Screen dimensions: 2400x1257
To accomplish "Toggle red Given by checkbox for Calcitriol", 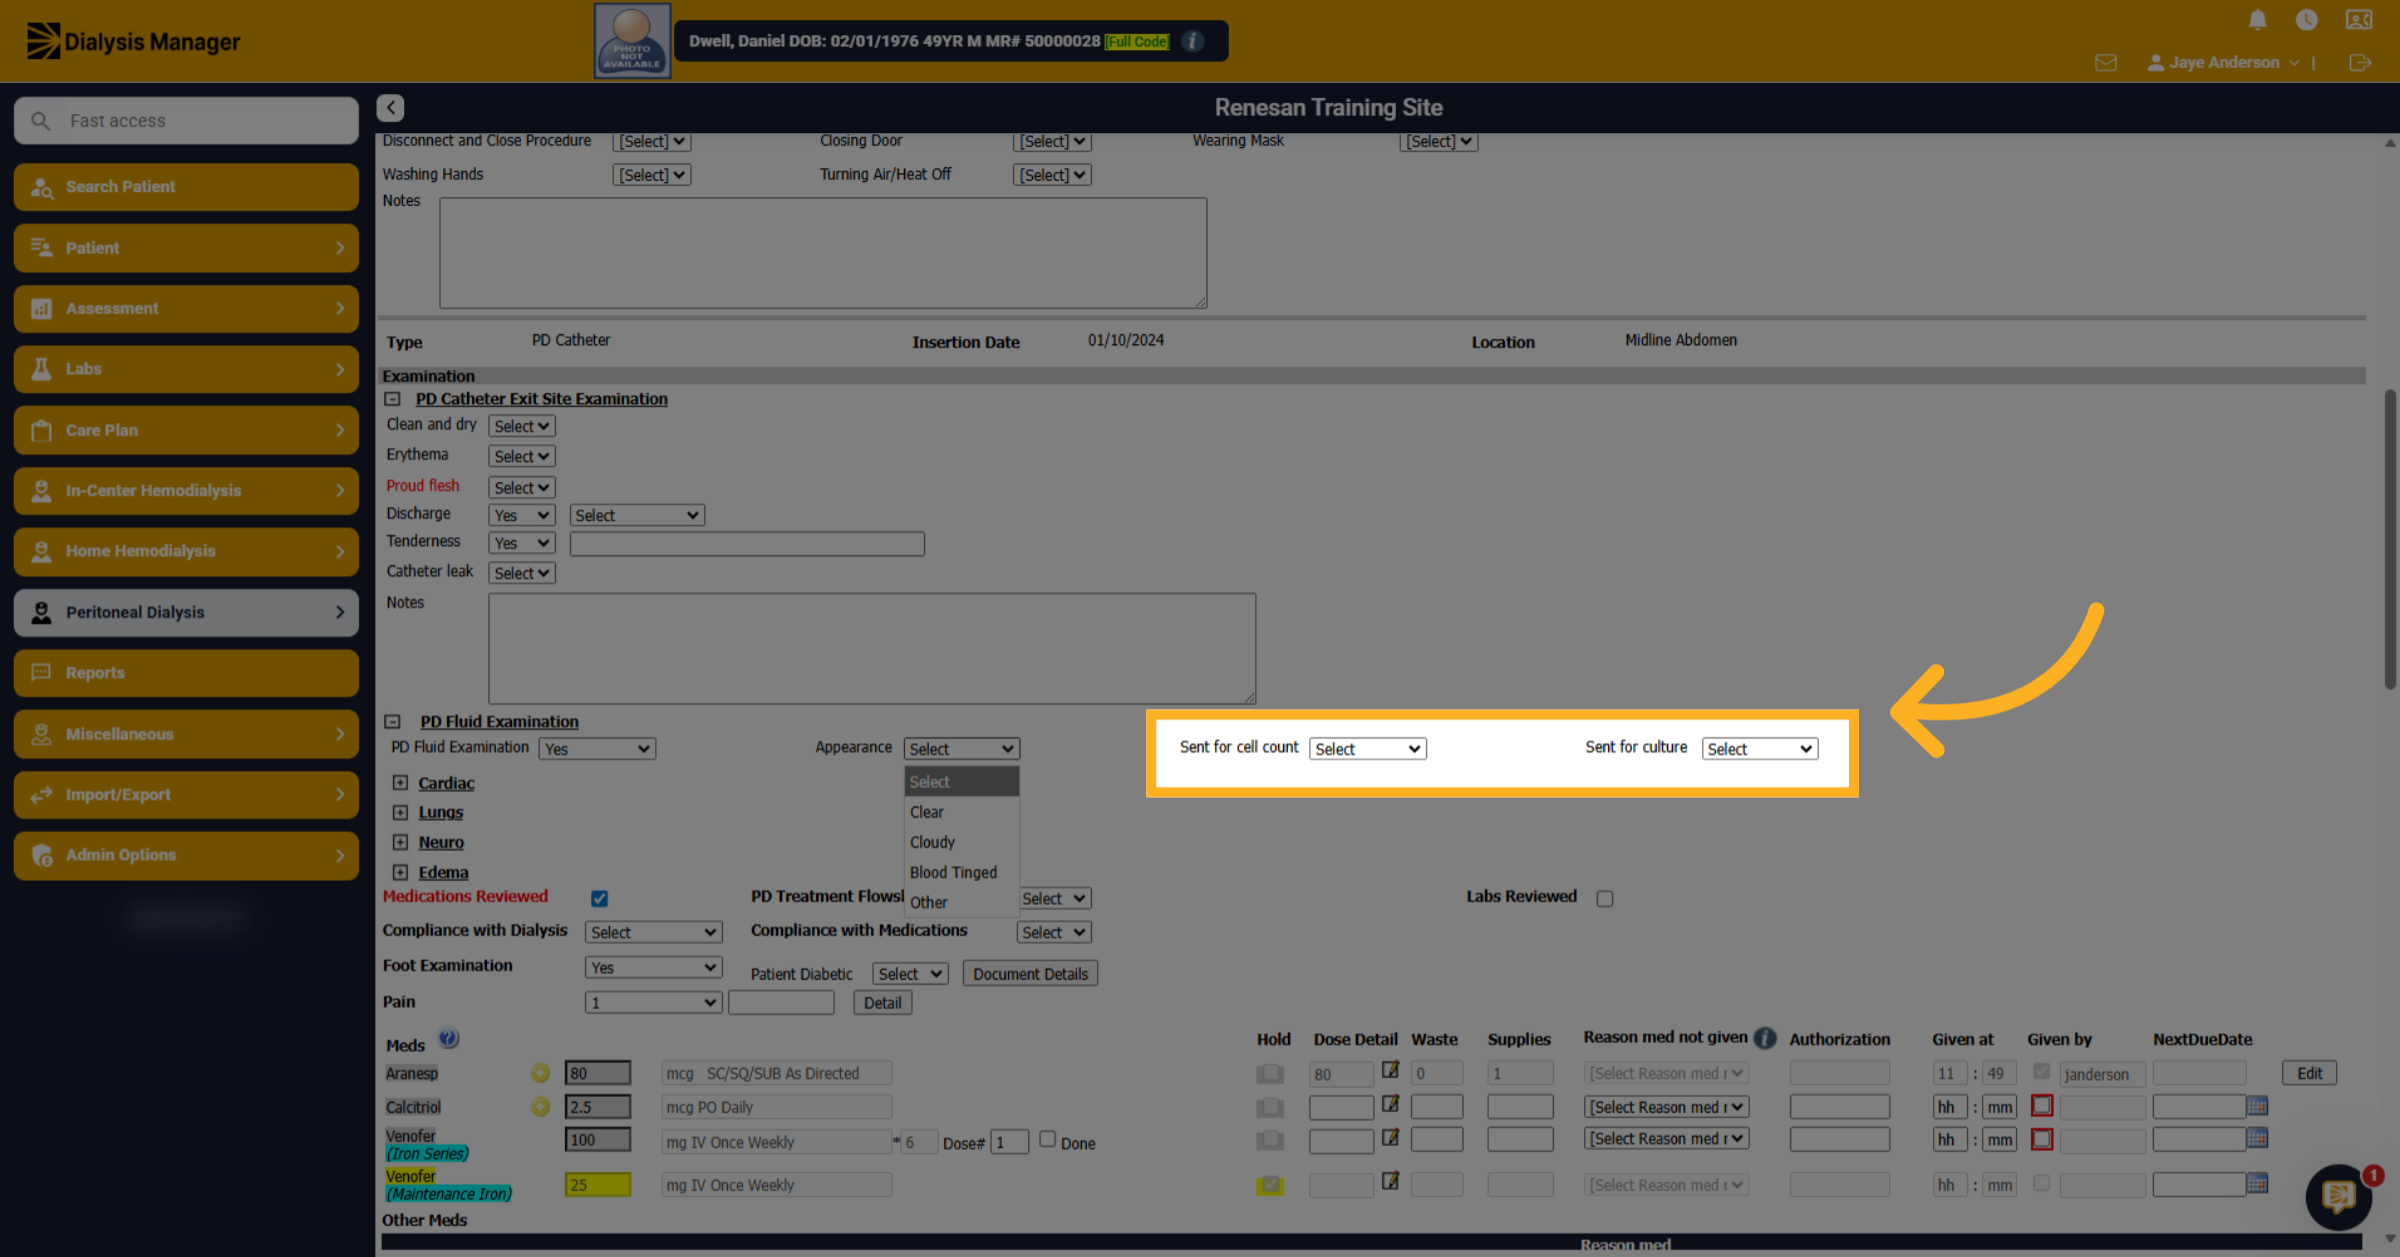I will pos(2042,1106).
